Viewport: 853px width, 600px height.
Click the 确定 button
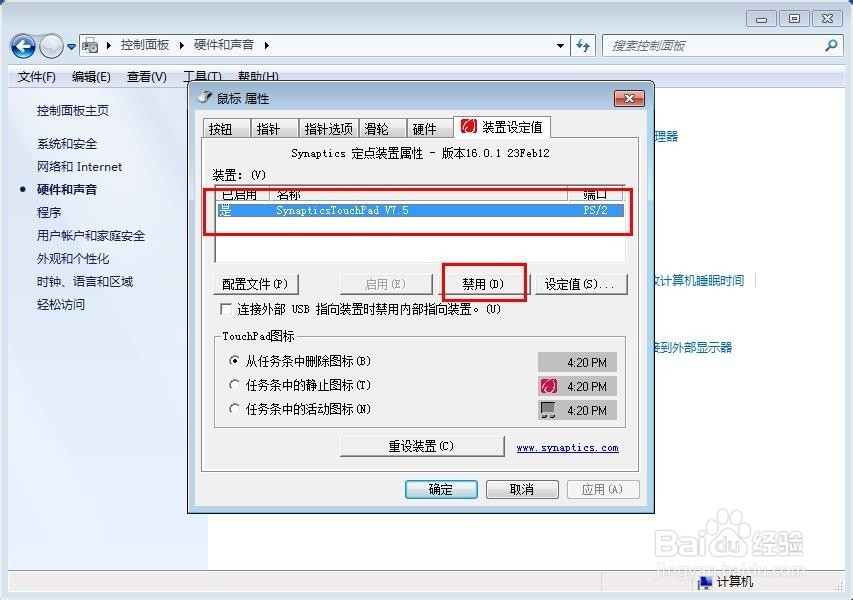point(441,489)
